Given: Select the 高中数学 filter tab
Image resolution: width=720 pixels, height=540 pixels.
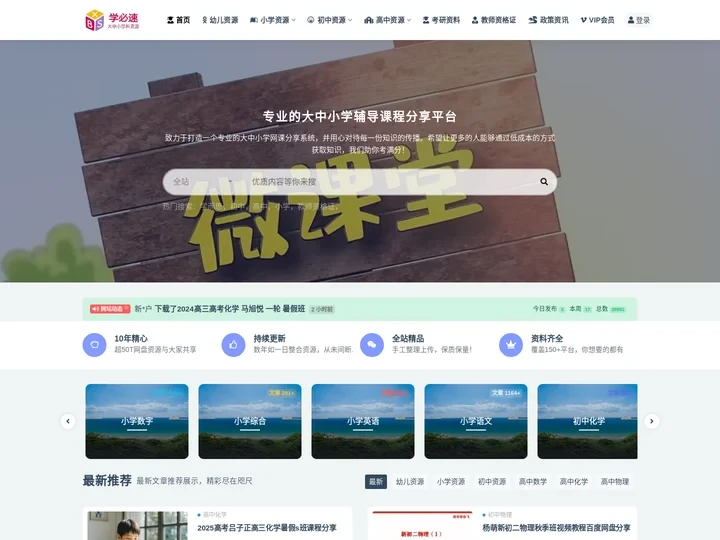Looking at the screenshot, I should click(x=533, y=482).
